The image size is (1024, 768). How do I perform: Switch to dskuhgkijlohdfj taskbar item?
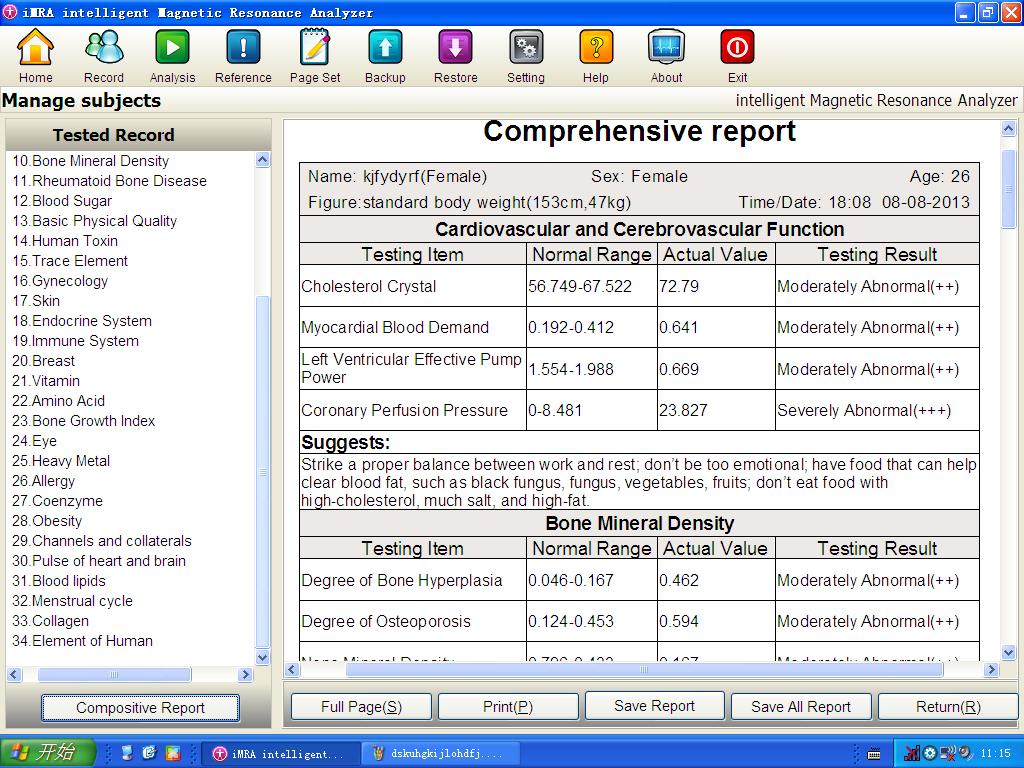click(440, 754)
